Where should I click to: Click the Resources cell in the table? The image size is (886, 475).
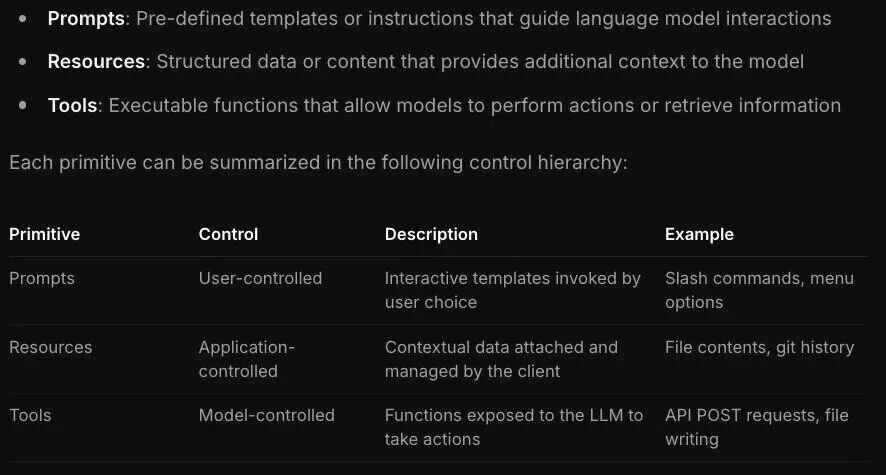click(x=50, y=347)
